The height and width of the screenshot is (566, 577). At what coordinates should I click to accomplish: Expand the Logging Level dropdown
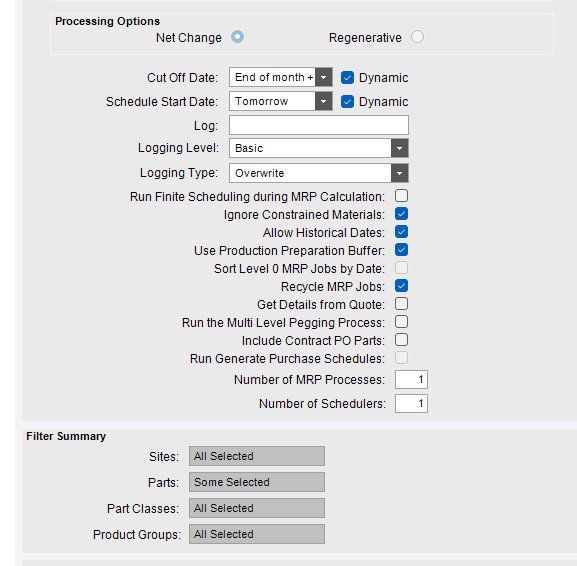click(x=399, y=148)
